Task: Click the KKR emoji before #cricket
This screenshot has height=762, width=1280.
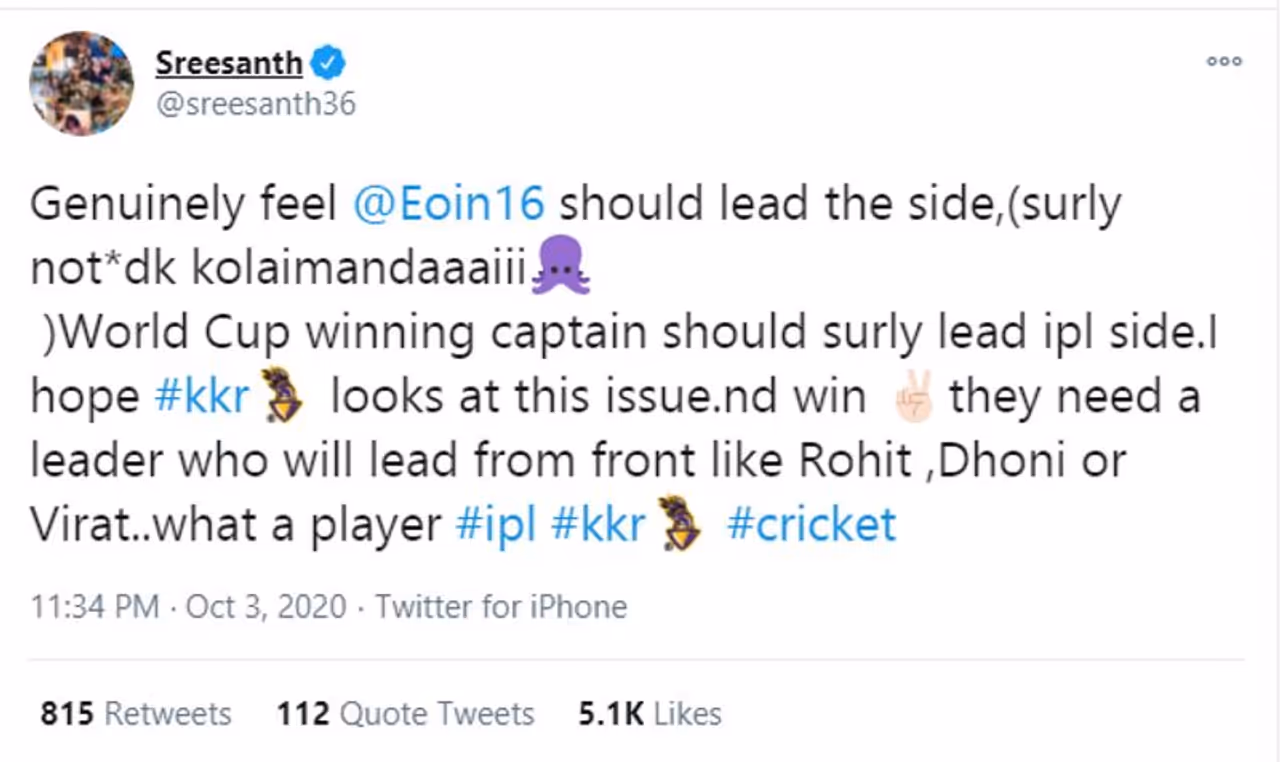Action: pyautogui.click(x=679, y=526)
